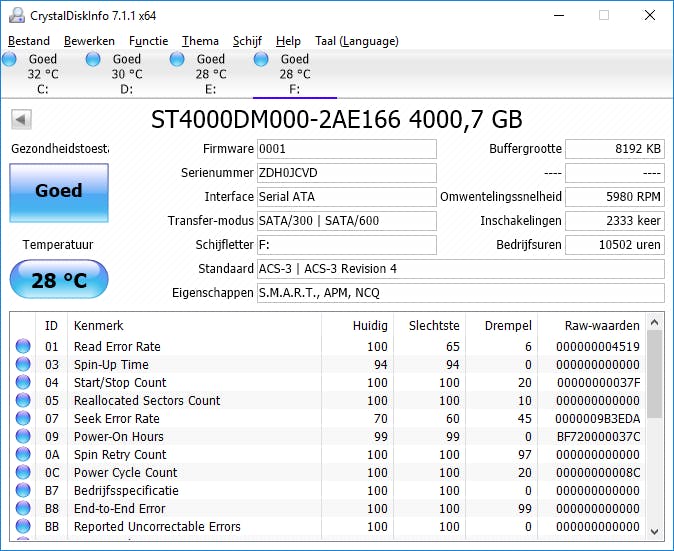674x551 pixels.
Task: Click the previous disk arrow button
Action: pos(20,120)
